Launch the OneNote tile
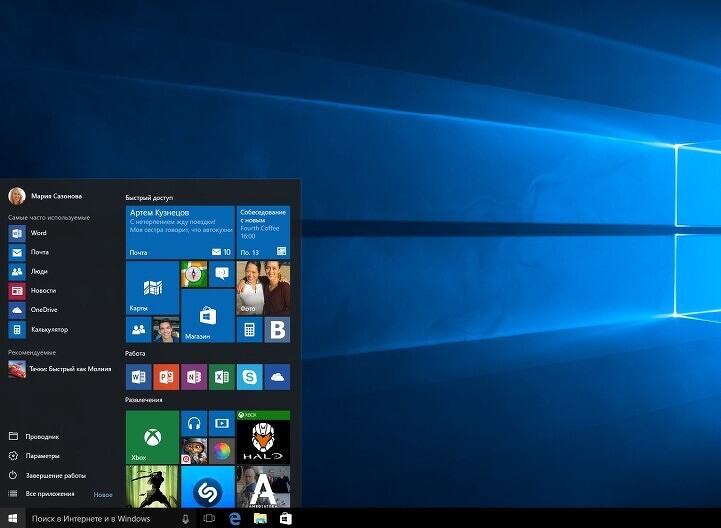The height and width of the screenshot is (528, 721). (194, 377)
